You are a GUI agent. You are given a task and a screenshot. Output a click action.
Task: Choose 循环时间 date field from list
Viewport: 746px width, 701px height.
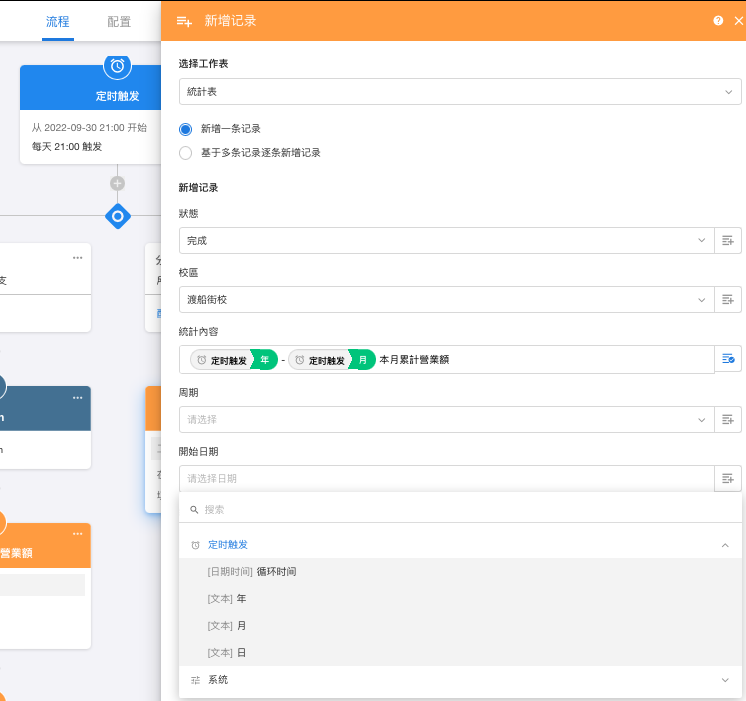(276, 572)
